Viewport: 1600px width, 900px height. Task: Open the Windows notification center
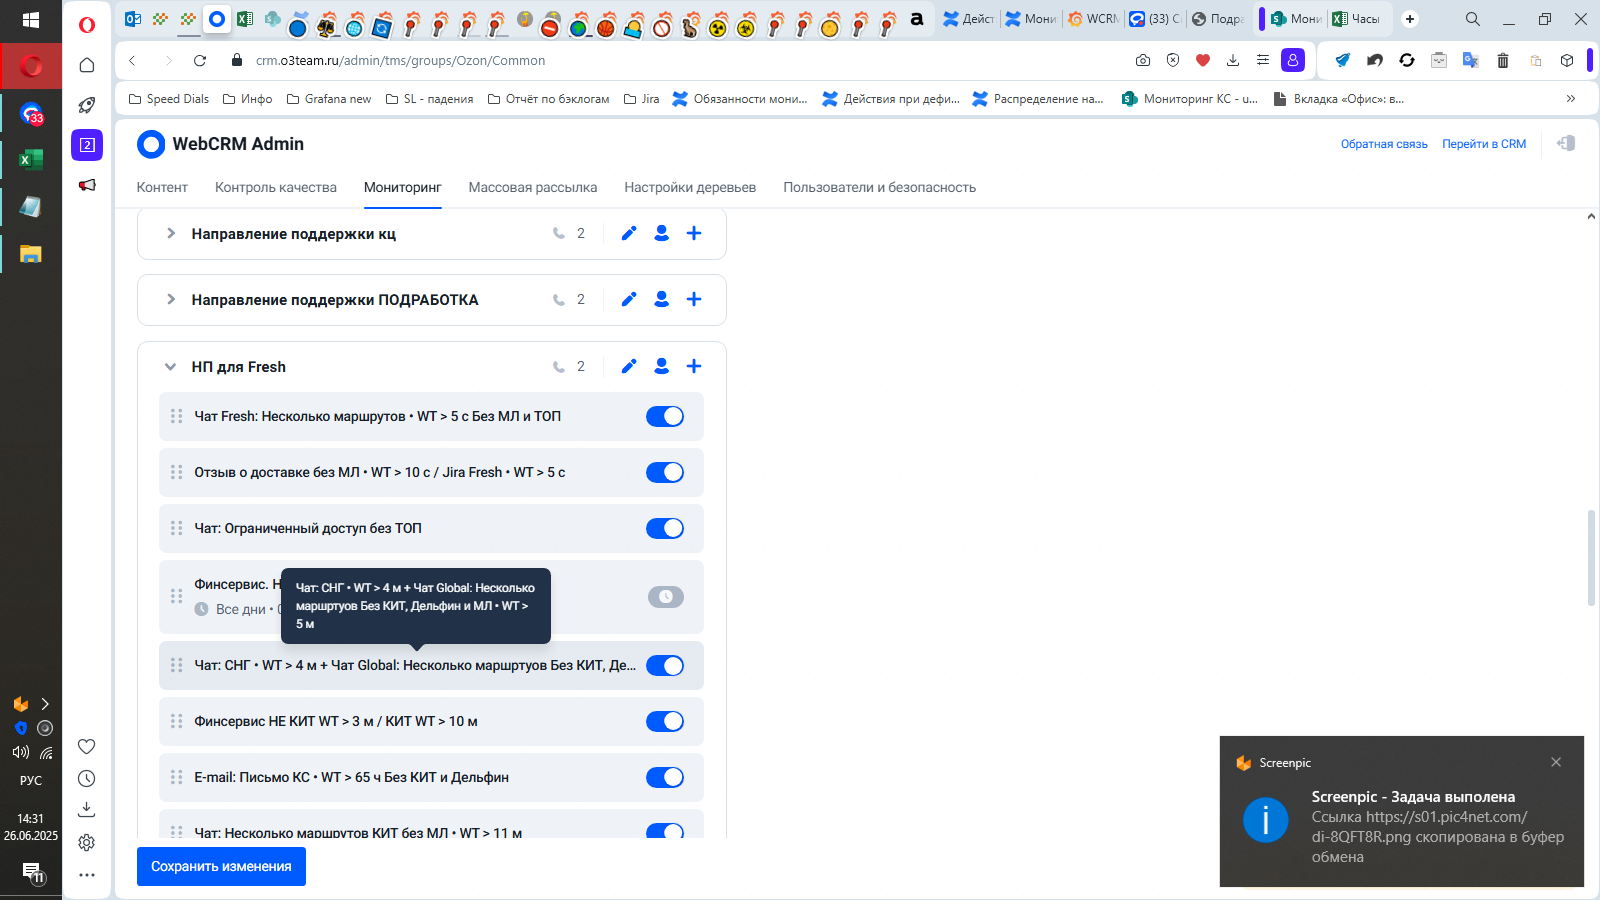click(32, 872)
